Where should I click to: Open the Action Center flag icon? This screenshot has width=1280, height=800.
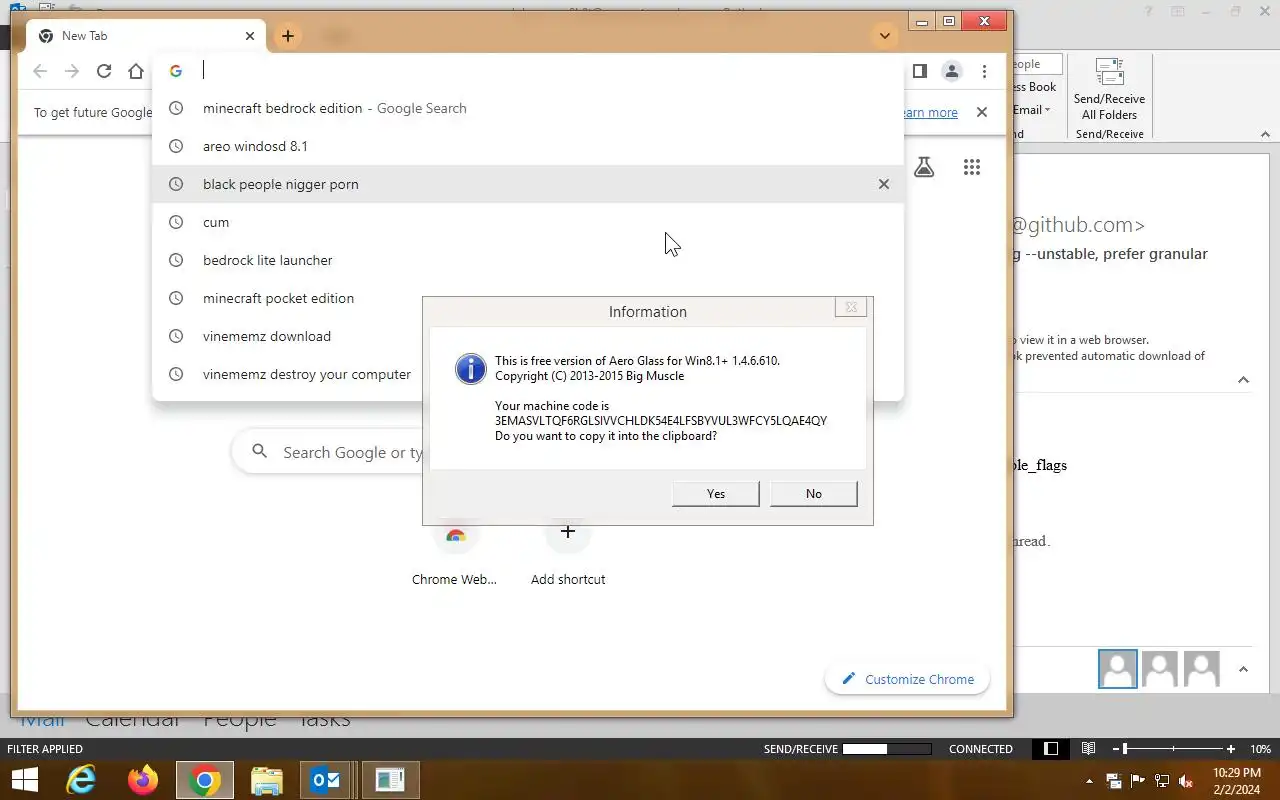[1138, 781]
